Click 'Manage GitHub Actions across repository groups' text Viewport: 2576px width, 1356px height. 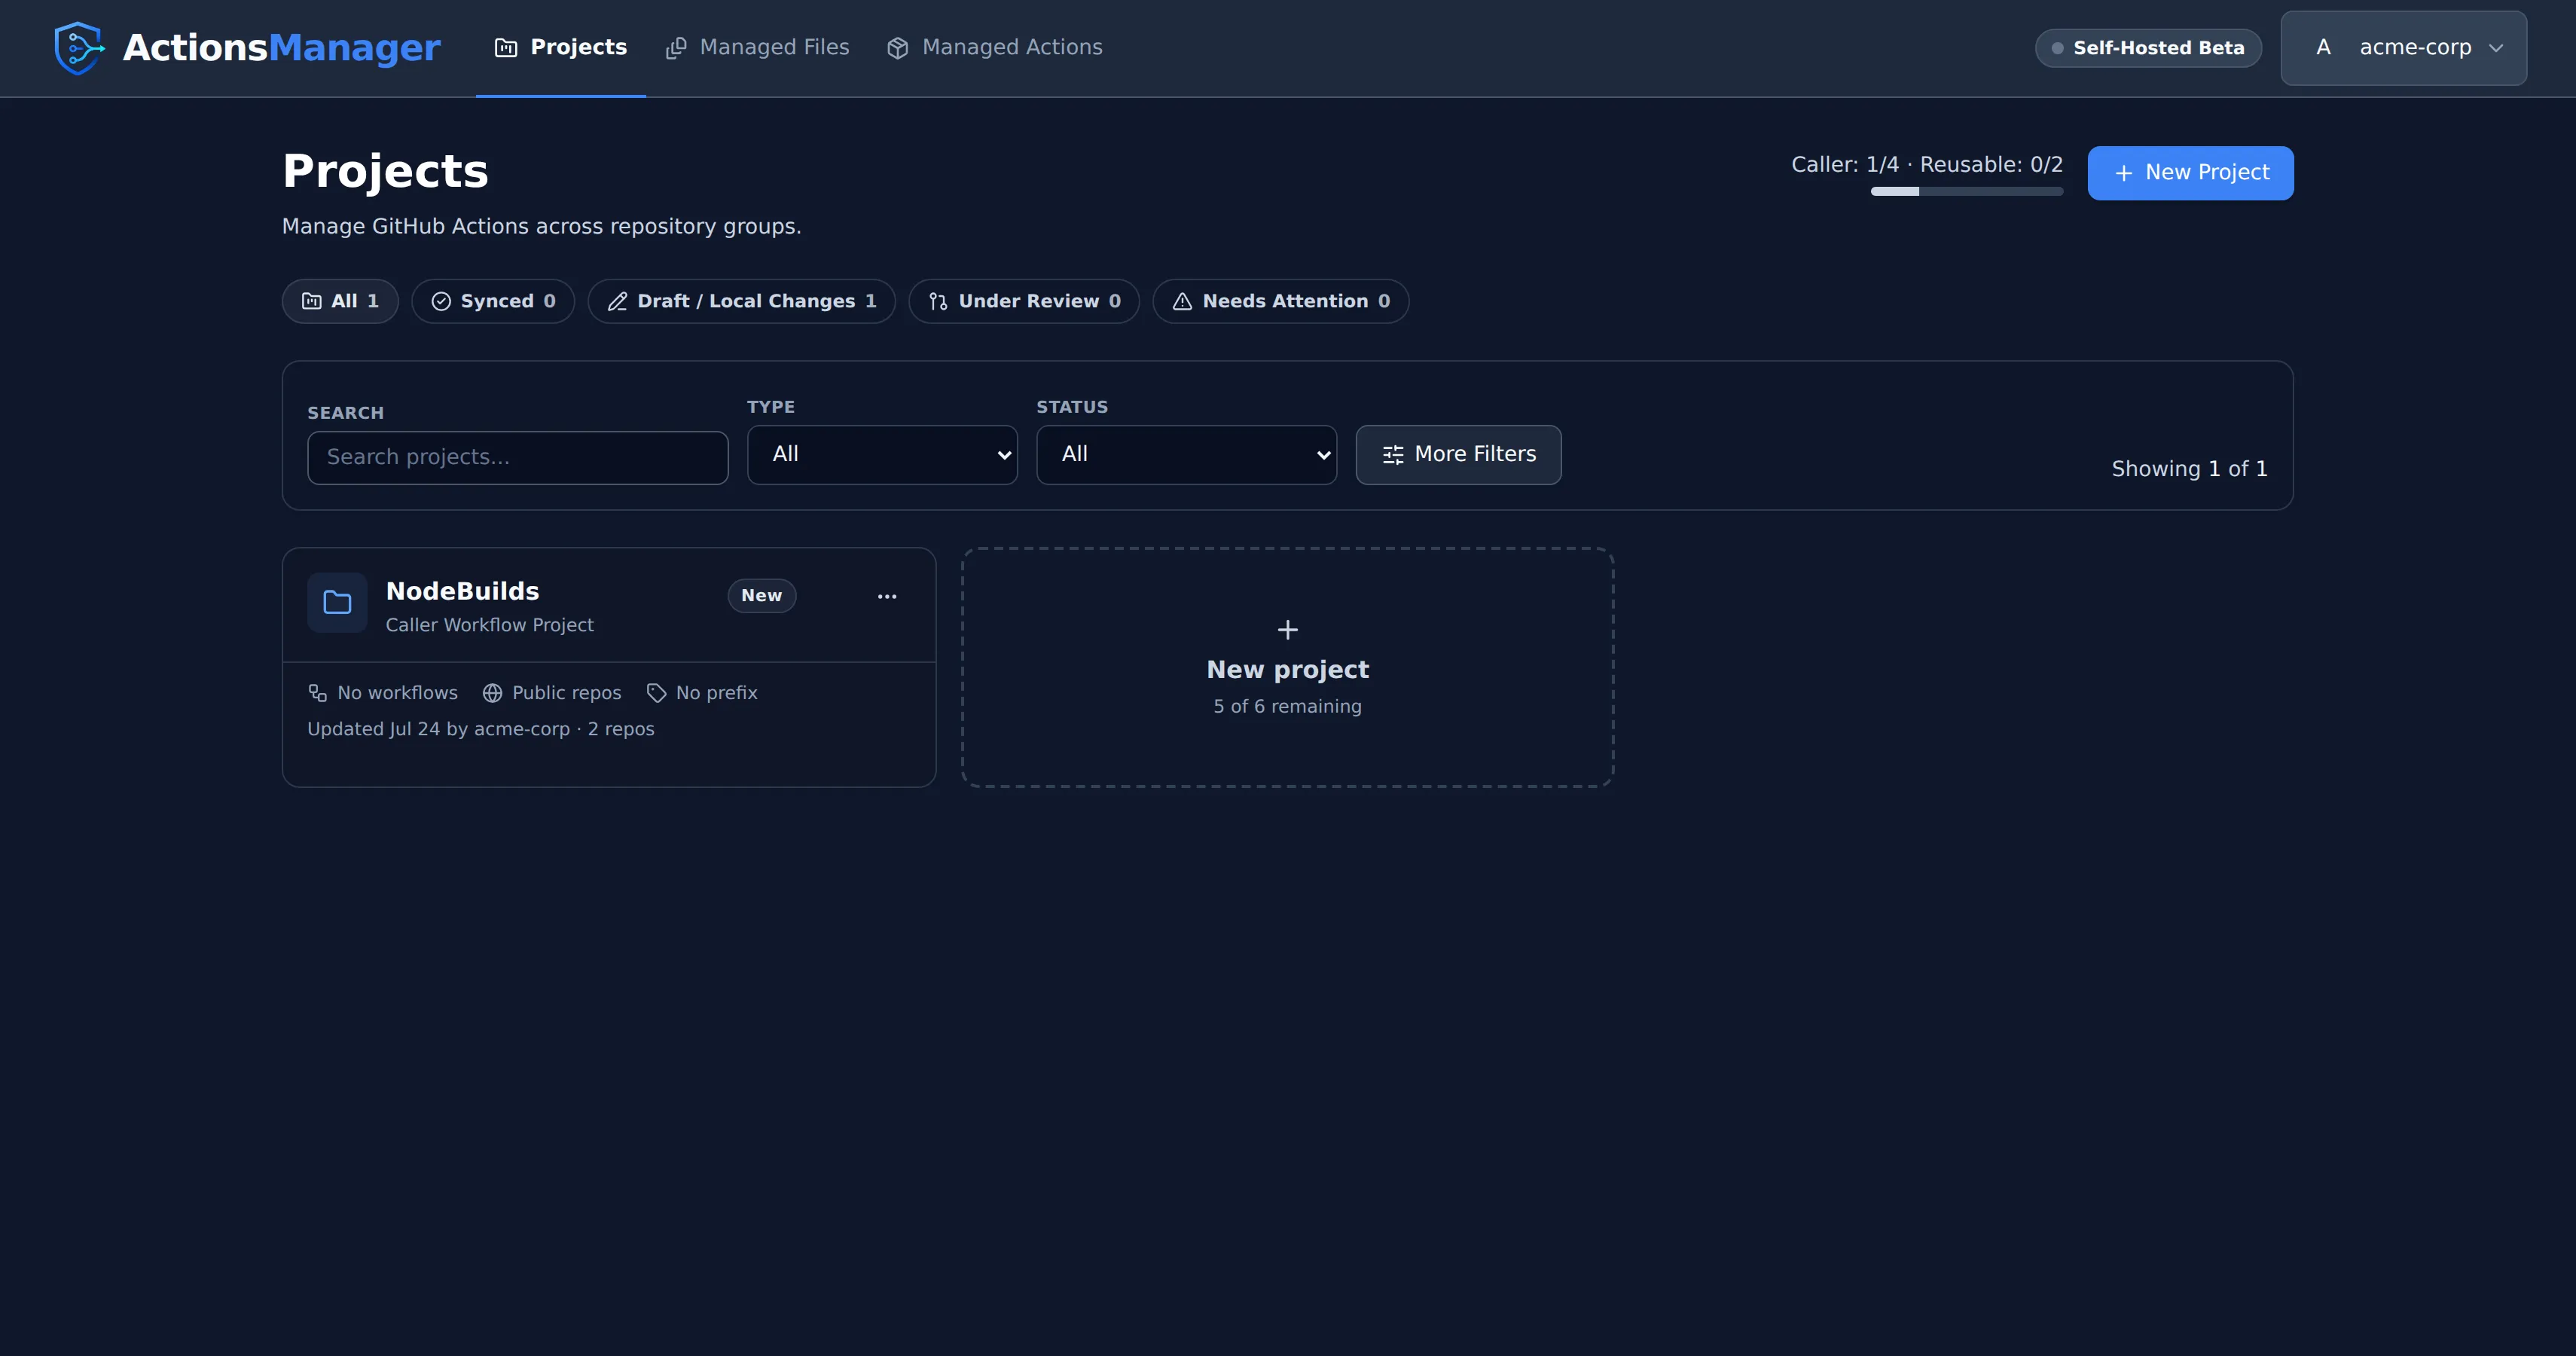pyautogui.click(x=541, y=227)
